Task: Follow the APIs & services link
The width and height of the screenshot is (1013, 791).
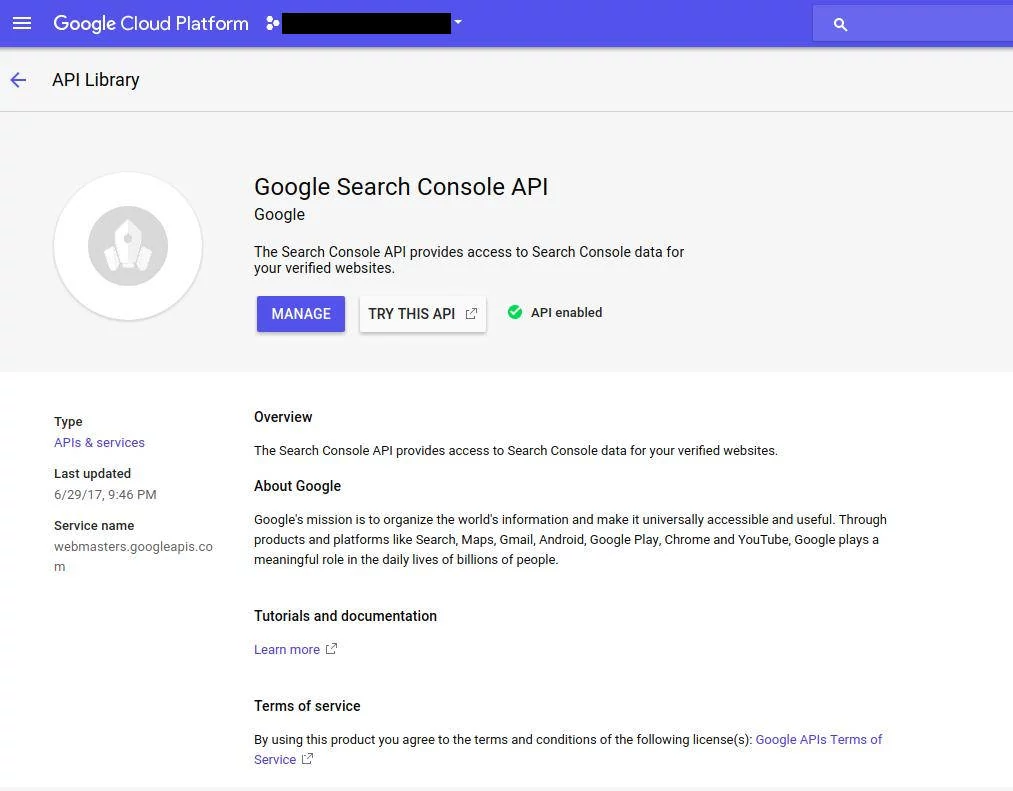Action: pyautogui.click(x=99, y=442)
